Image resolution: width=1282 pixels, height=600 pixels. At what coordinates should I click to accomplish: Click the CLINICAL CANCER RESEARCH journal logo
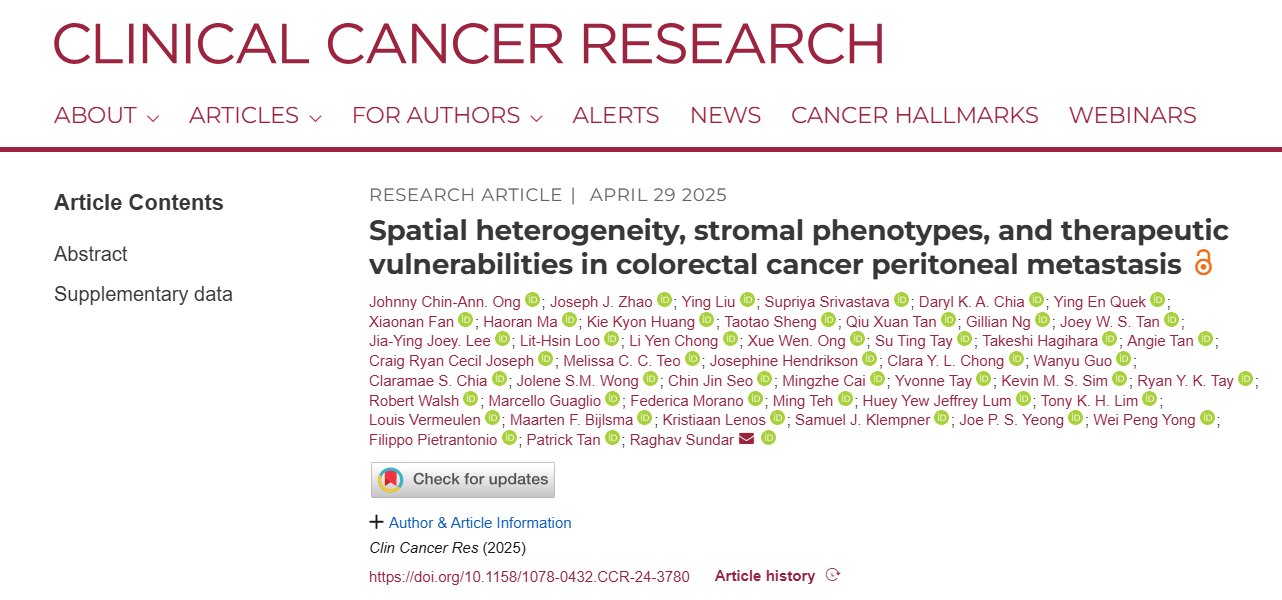tap(469, 43)
